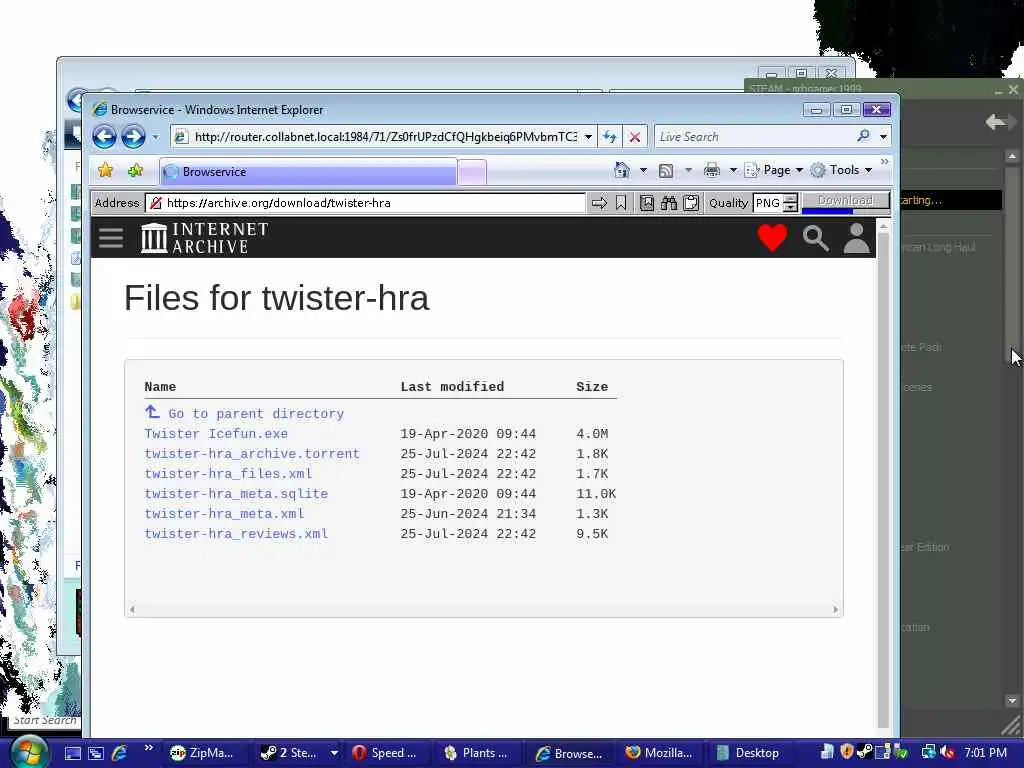This screenshot has width=1024, height=768.
Task: Click the page vertical scrollbar thumb
Action: tap(883, 480)
